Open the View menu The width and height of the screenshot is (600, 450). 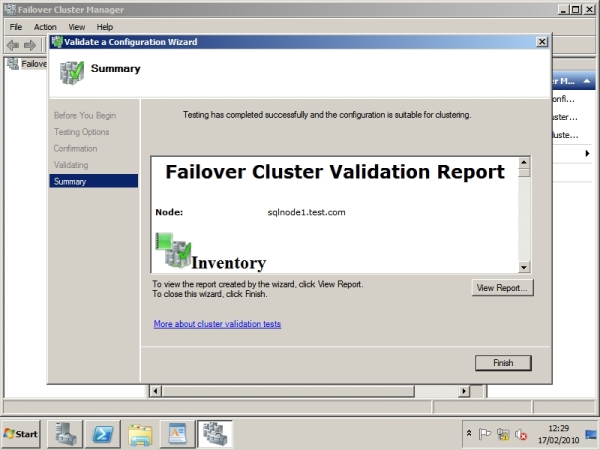77,27
